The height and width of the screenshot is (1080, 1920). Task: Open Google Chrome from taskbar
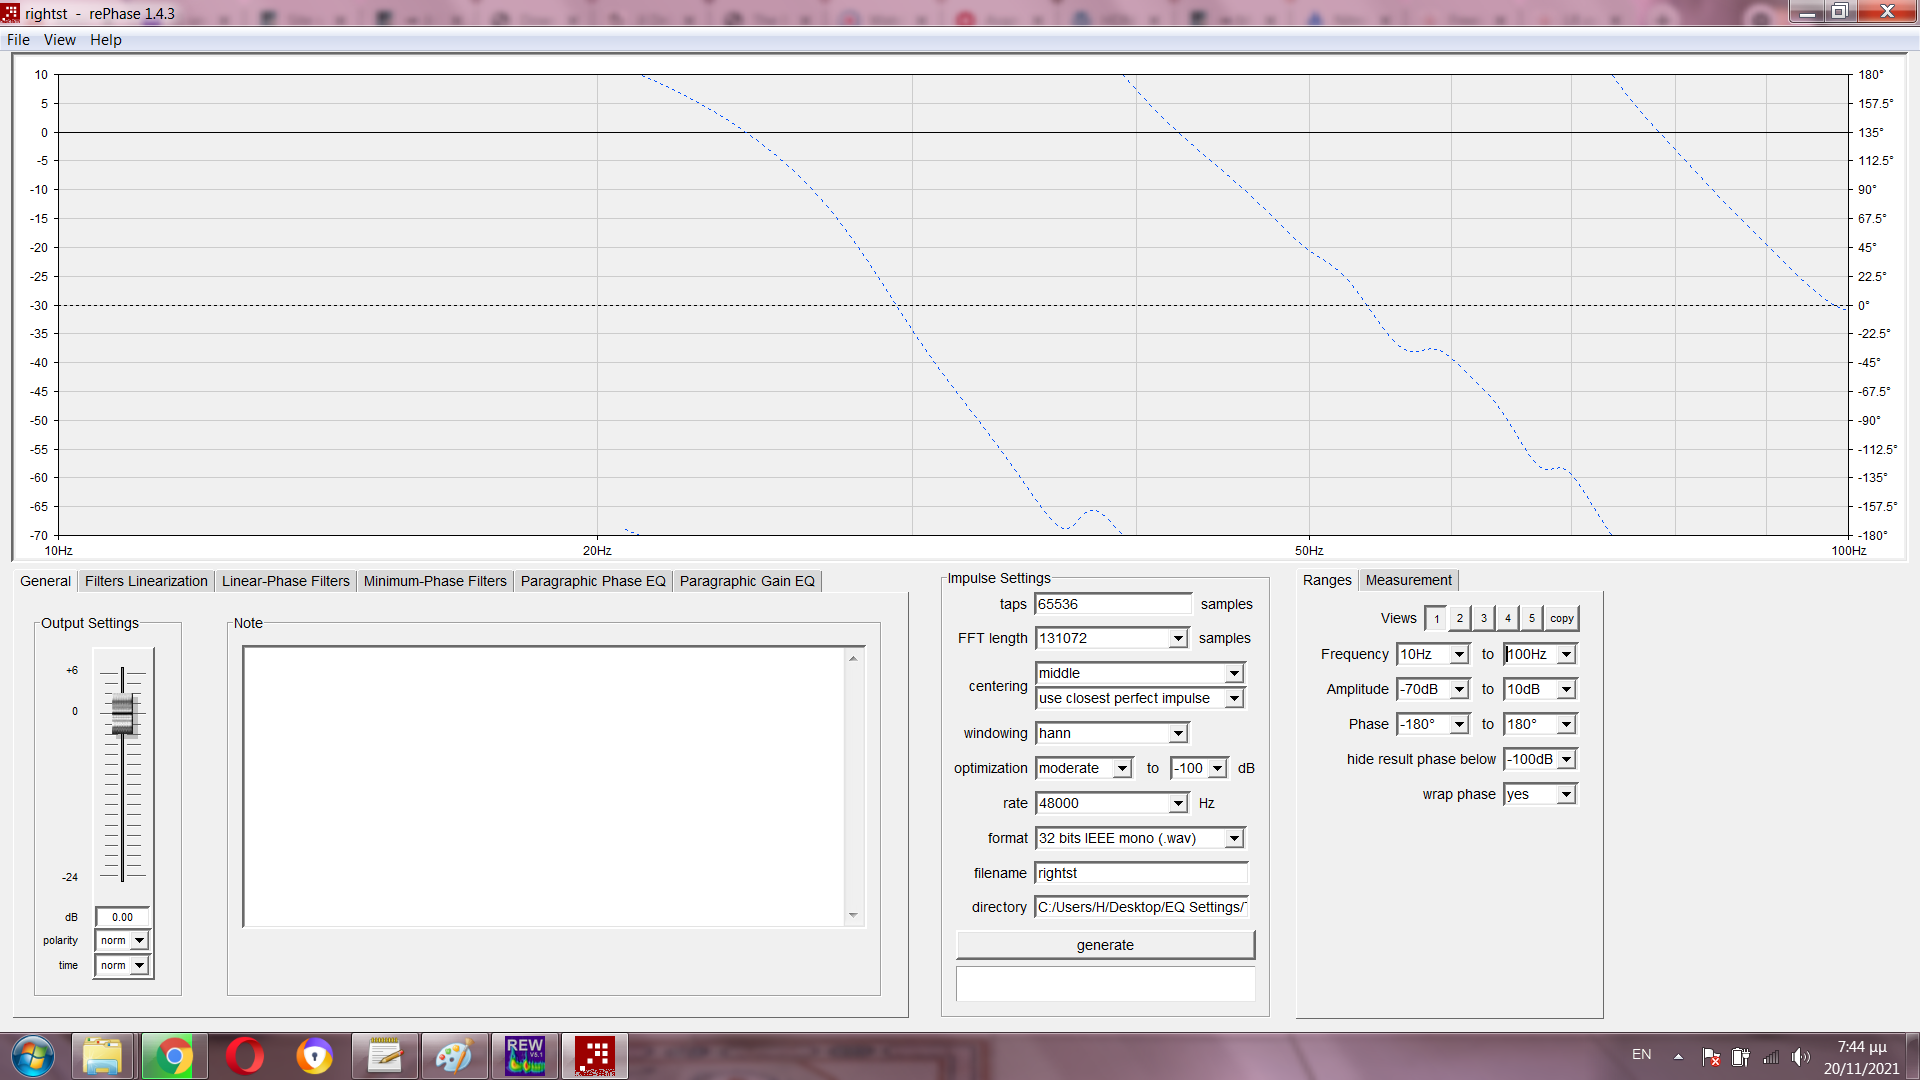coord(174,1056)
